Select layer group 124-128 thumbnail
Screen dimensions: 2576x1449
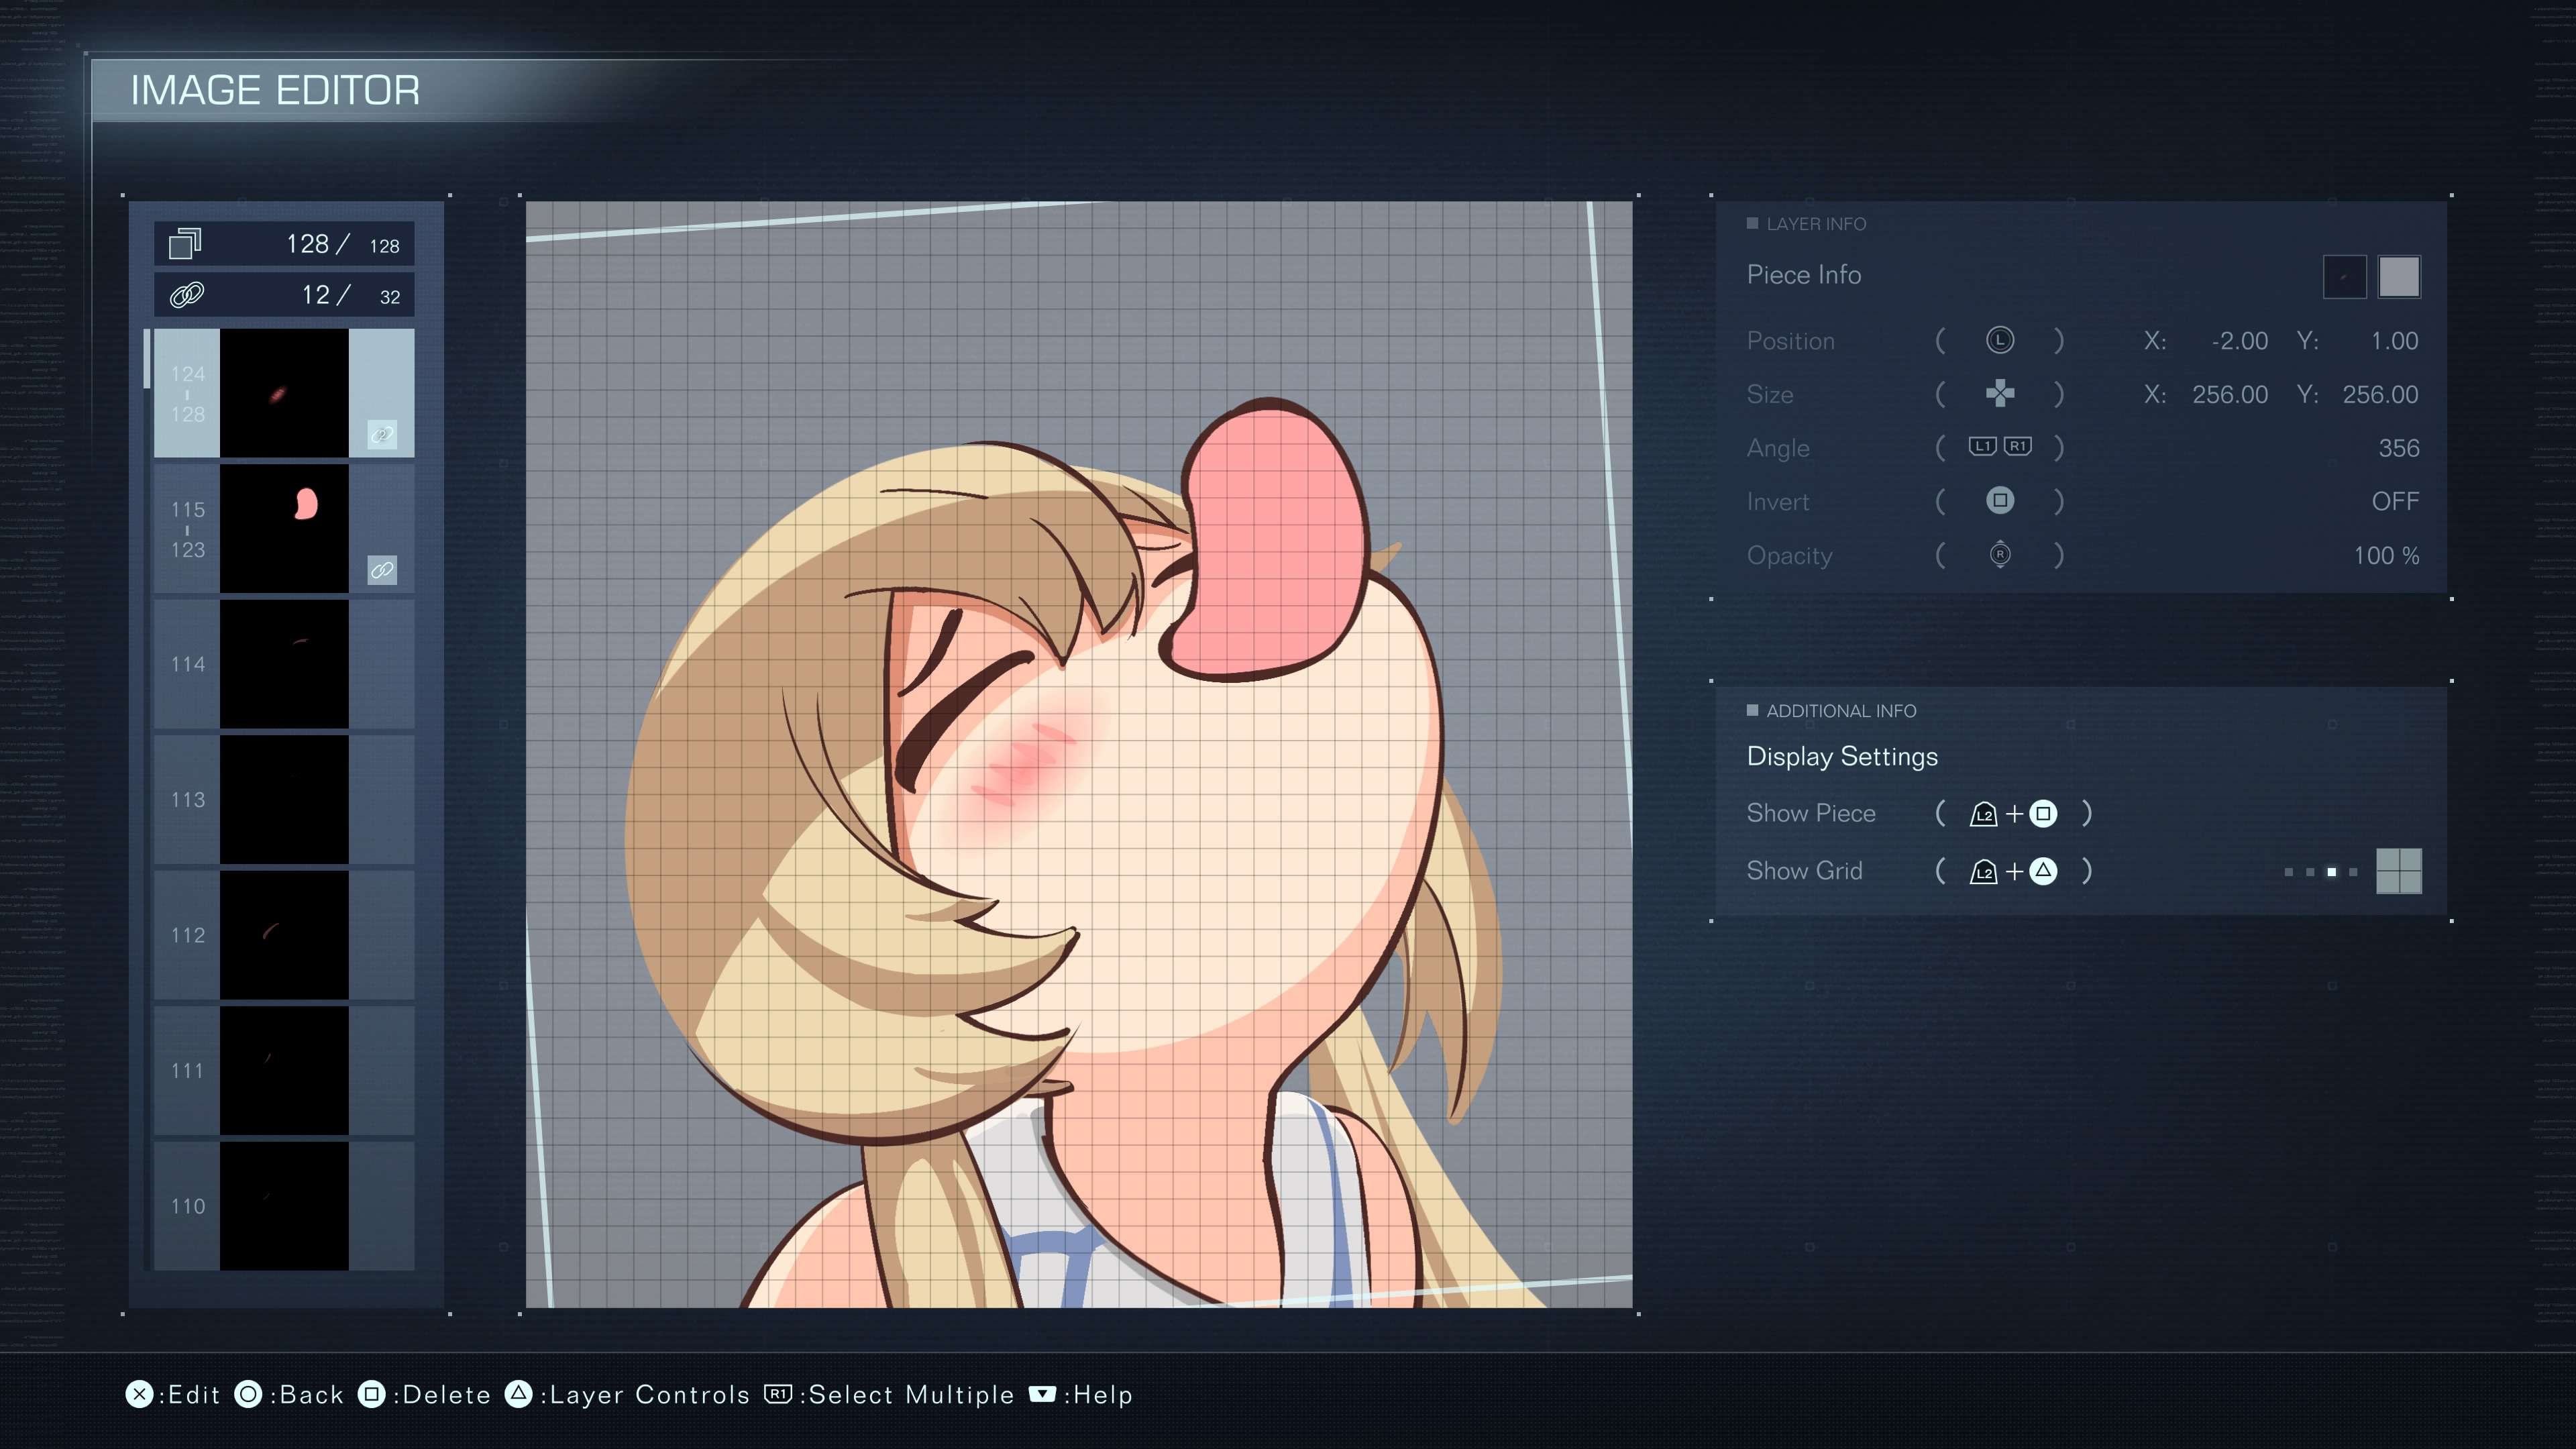(x=284, y=393)
